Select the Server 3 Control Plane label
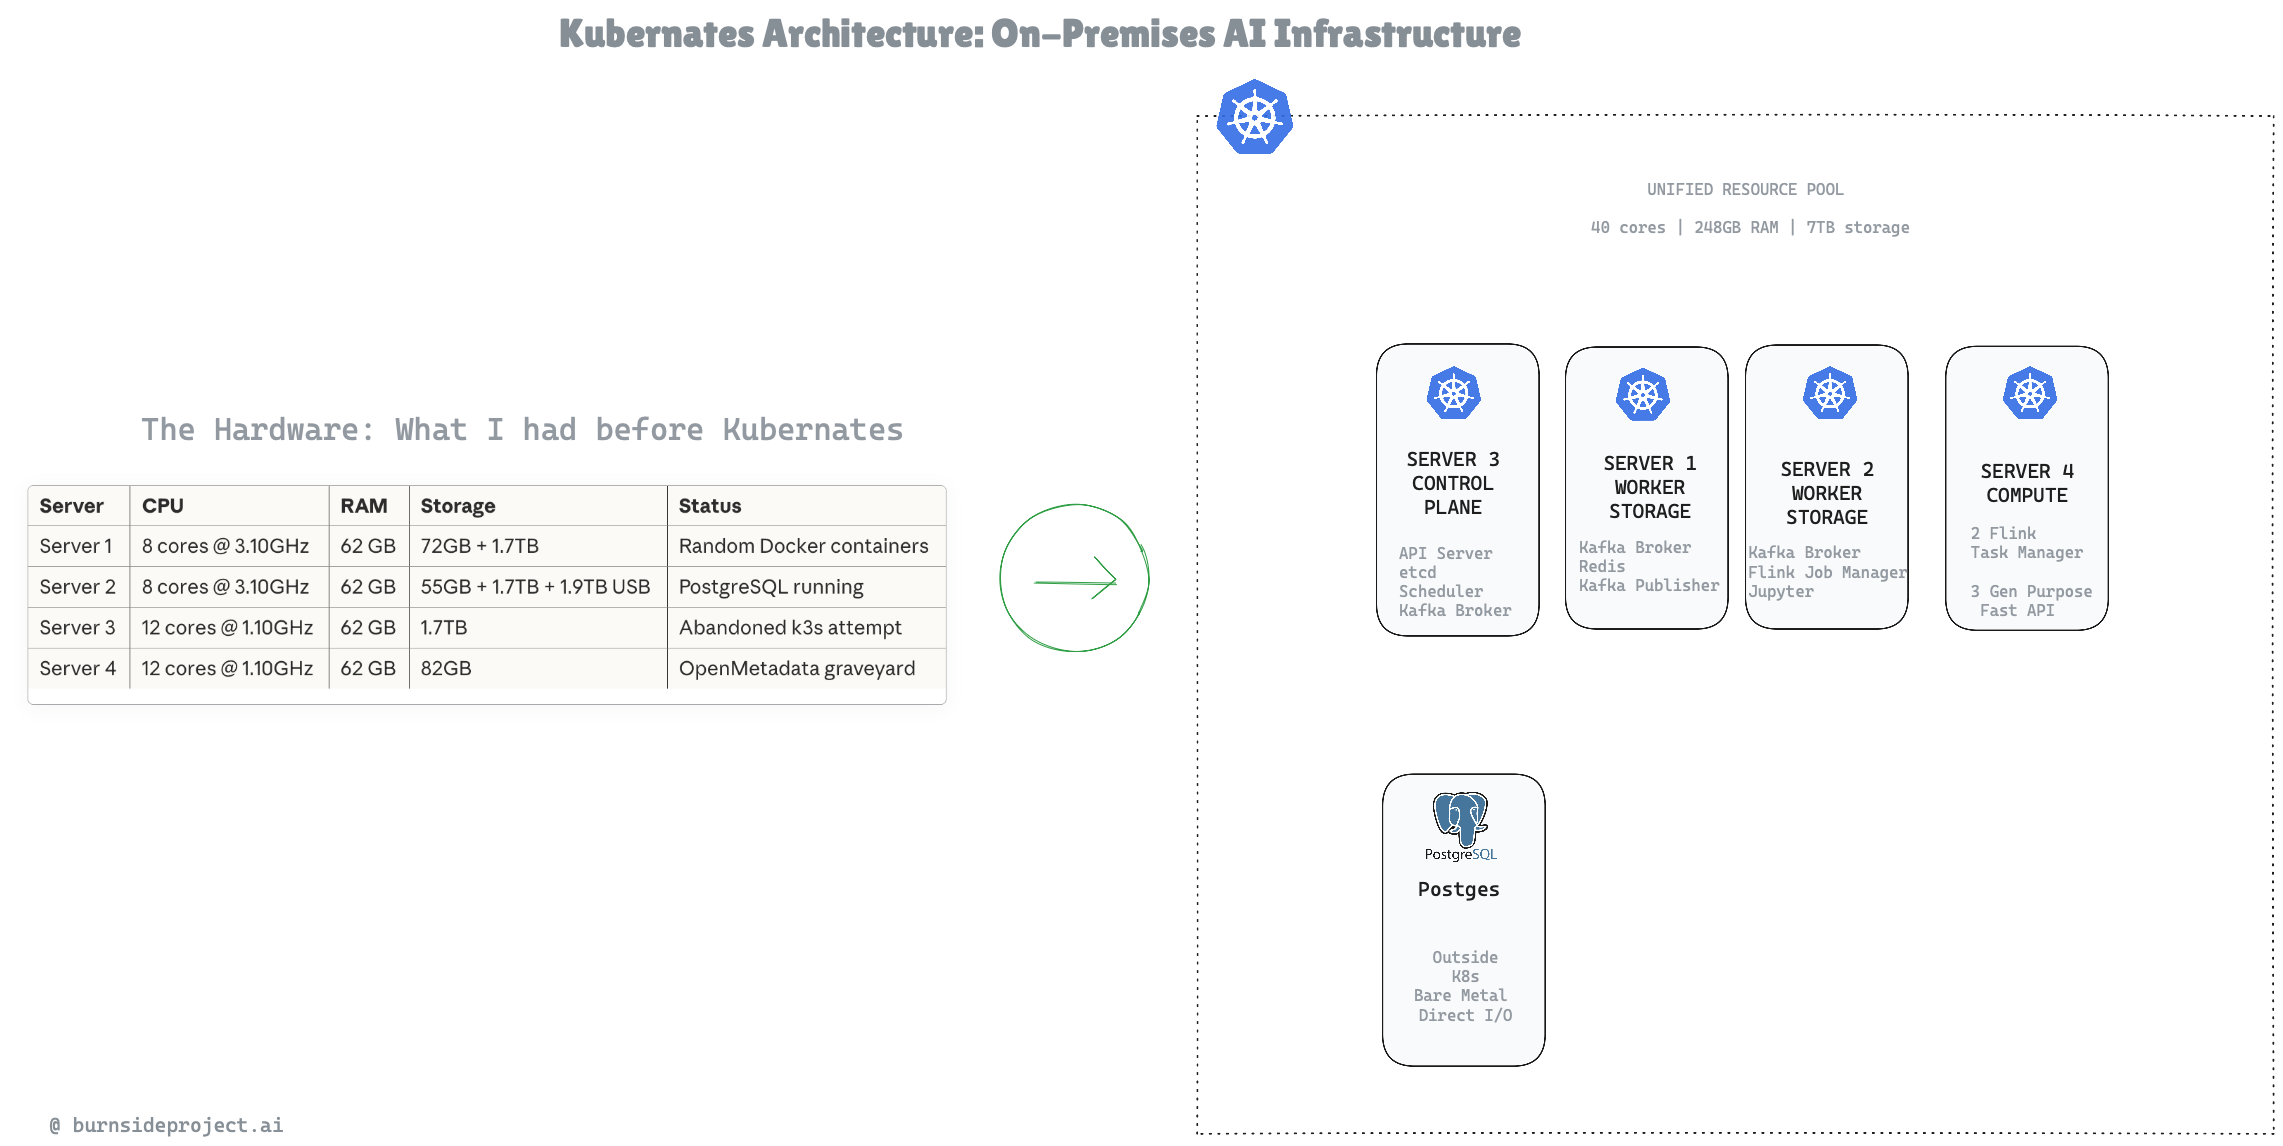Screen dimensions: 2283x1146 1452,483
